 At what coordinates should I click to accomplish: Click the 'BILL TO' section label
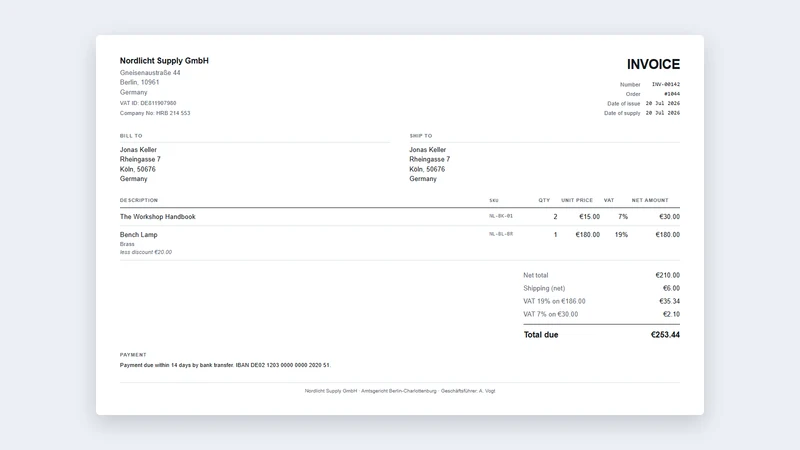click(x=131, y=136)
